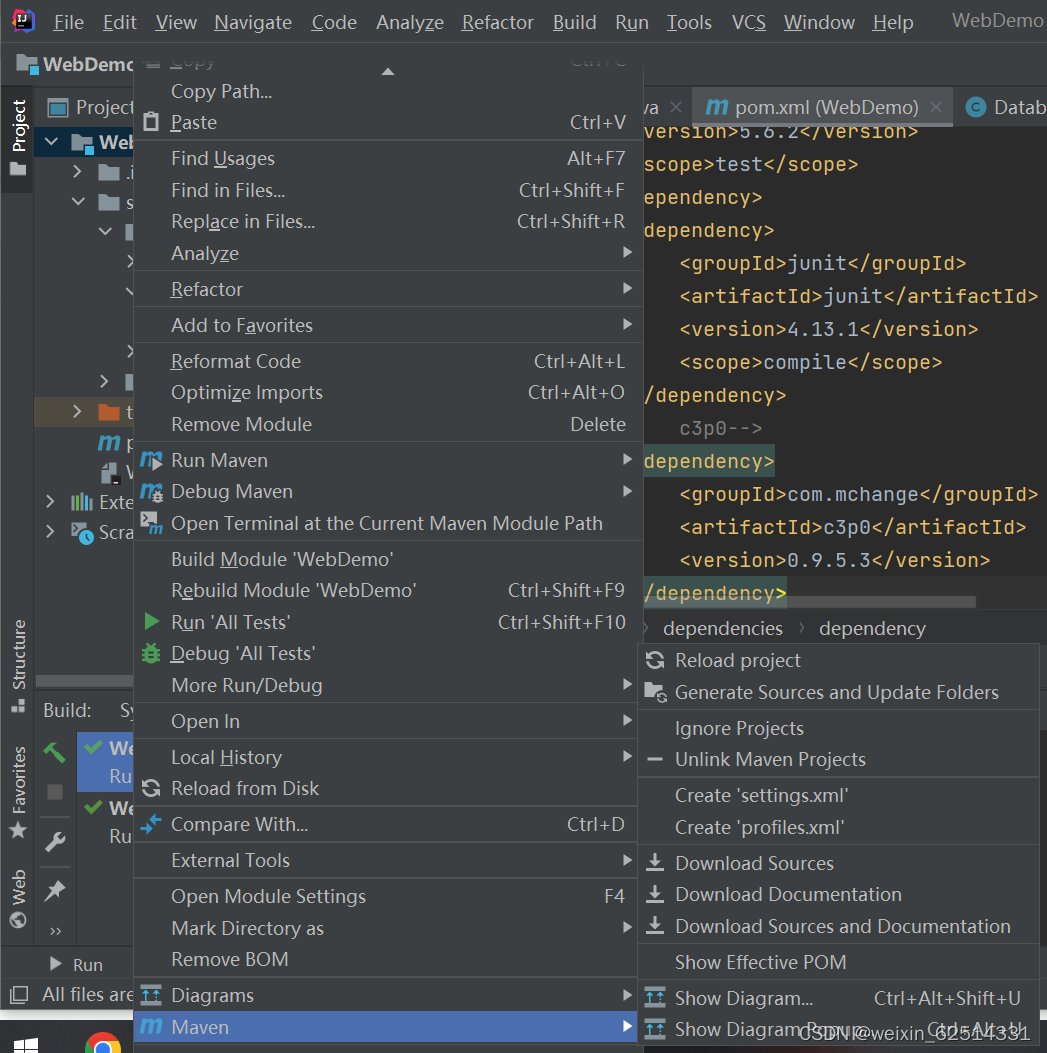The height and width of the screenshot is (1053, 1047).
Task: Open the Windows Start menu
Action: (x=26, y=1045)
